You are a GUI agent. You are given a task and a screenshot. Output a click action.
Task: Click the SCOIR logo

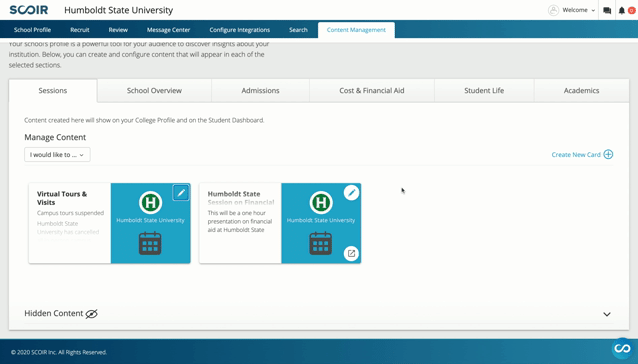28,10
